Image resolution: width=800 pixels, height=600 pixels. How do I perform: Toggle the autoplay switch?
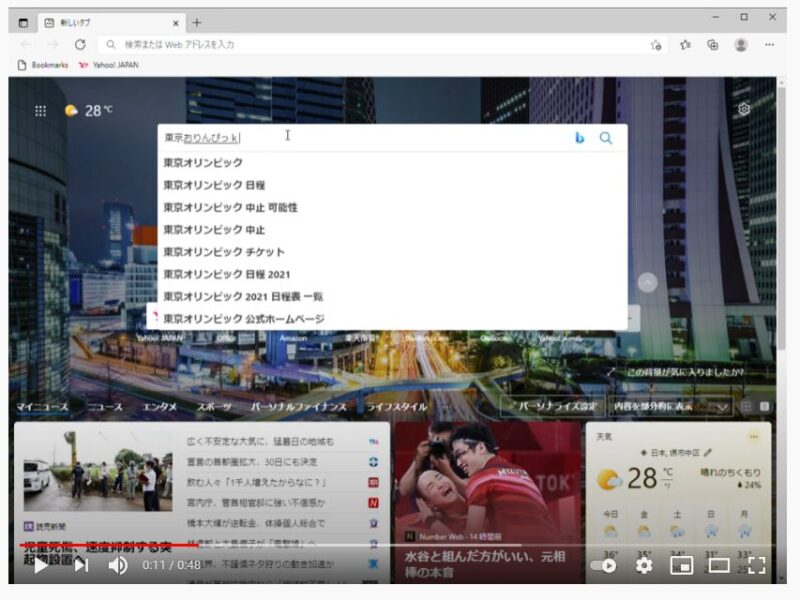604,565
